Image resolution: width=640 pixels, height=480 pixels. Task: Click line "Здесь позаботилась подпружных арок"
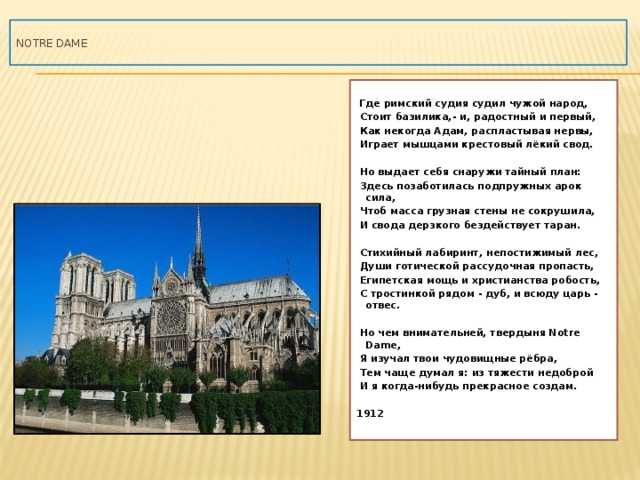coord(471,186)
